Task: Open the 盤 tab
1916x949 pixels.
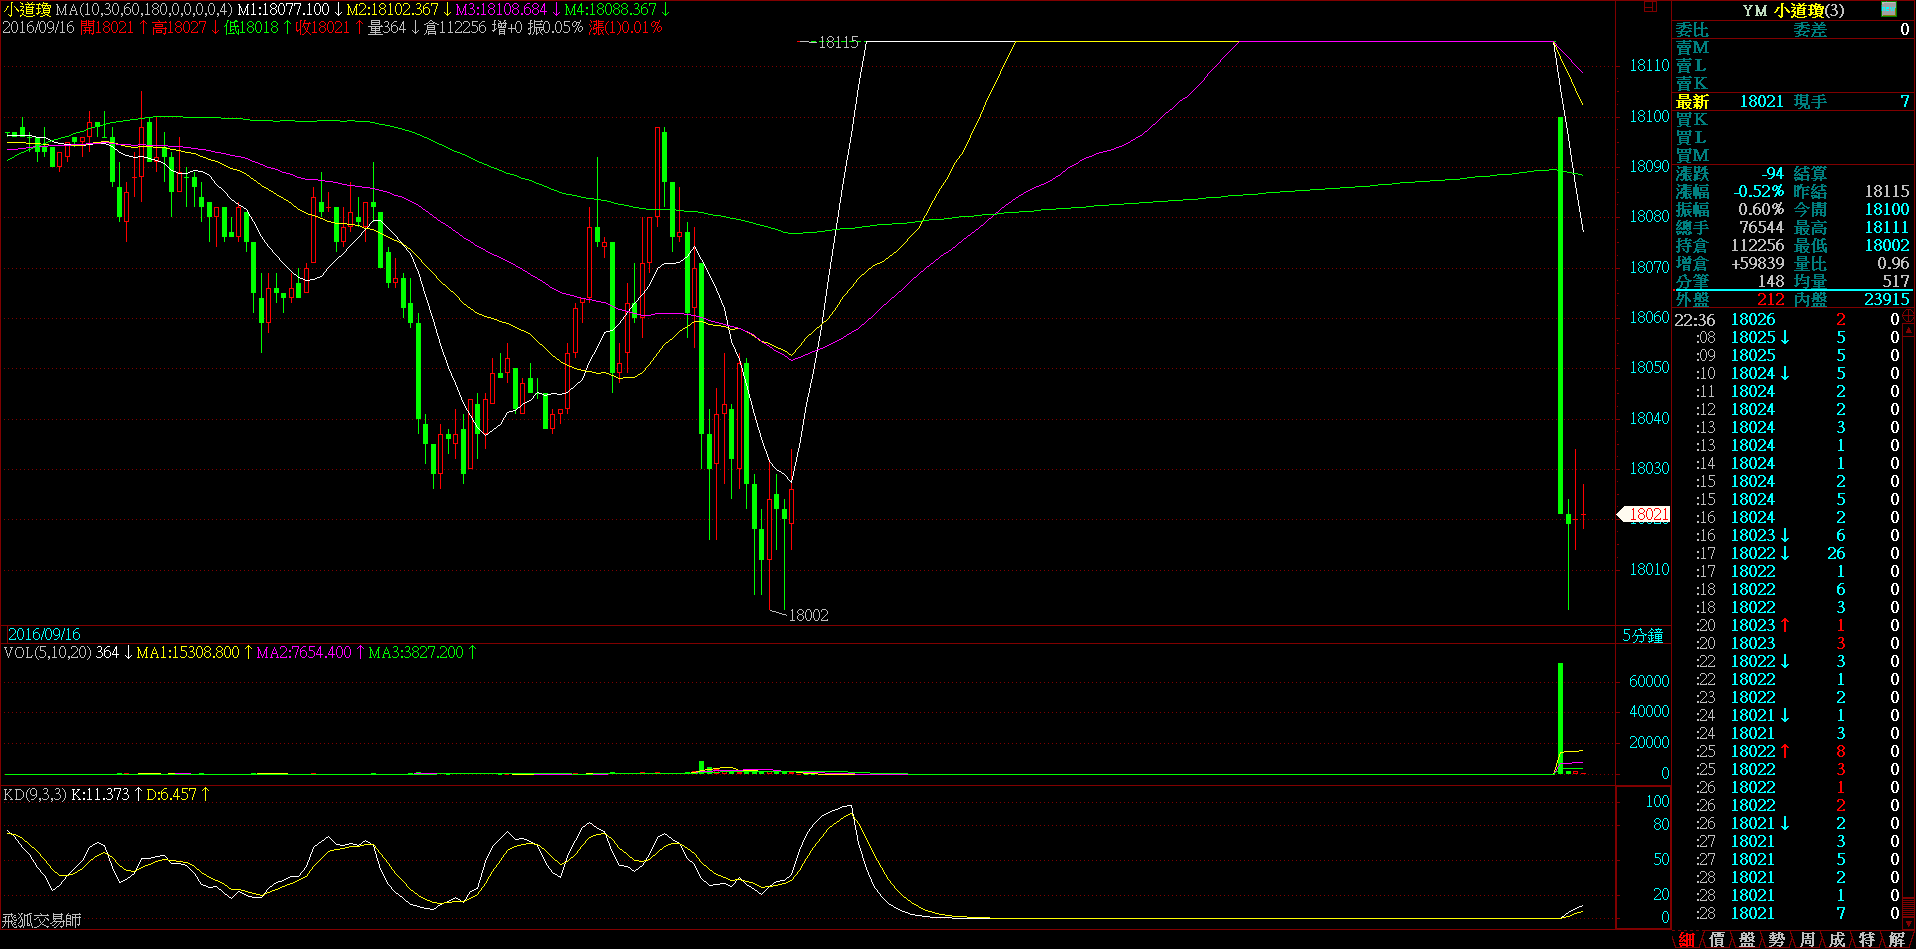Action: pos(1748,940)
